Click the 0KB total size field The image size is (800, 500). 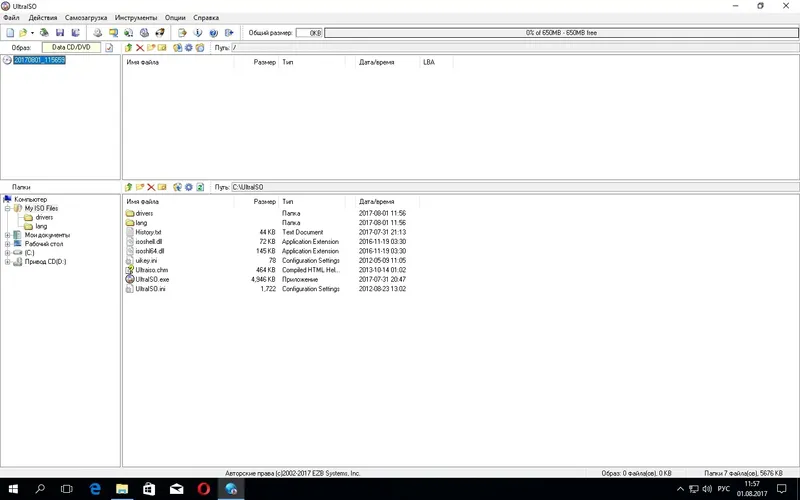[309, 33]
